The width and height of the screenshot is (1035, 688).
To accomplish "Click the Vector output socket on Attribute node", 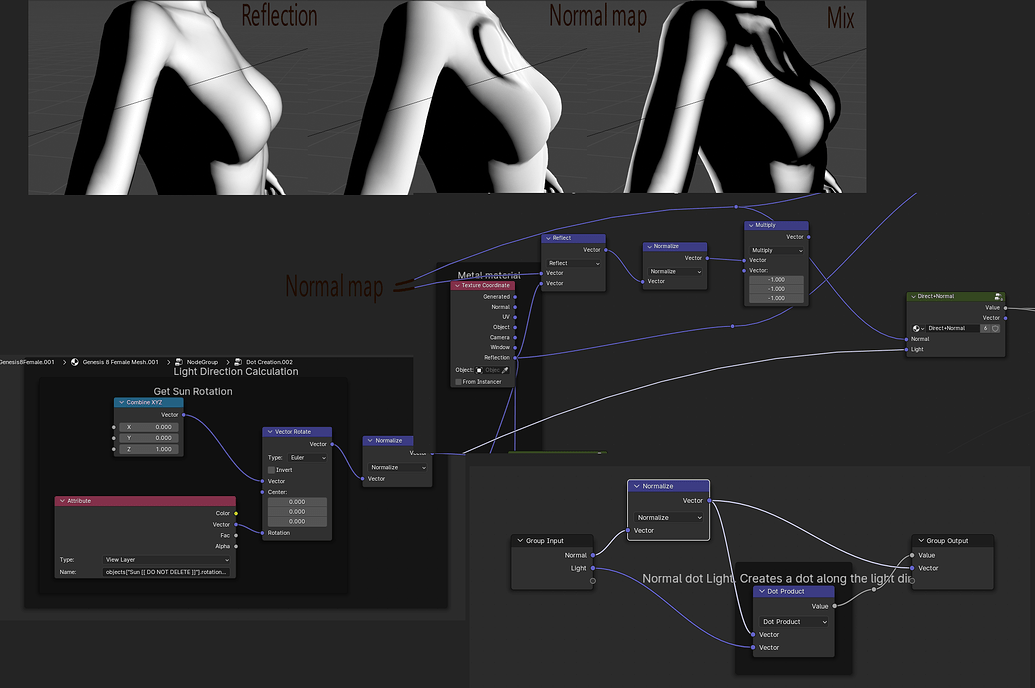I will 236,524.
